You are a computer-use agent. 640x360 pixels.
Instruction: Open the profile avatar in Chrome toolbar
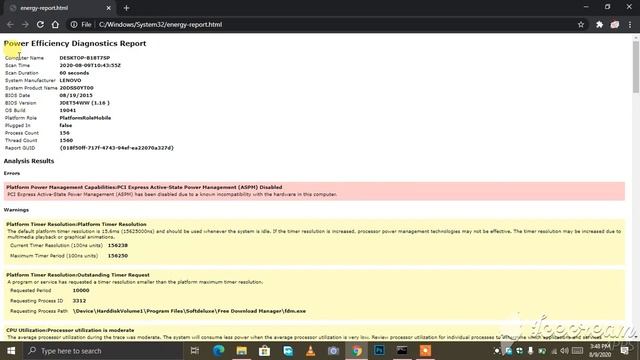[x=615, y=24]
